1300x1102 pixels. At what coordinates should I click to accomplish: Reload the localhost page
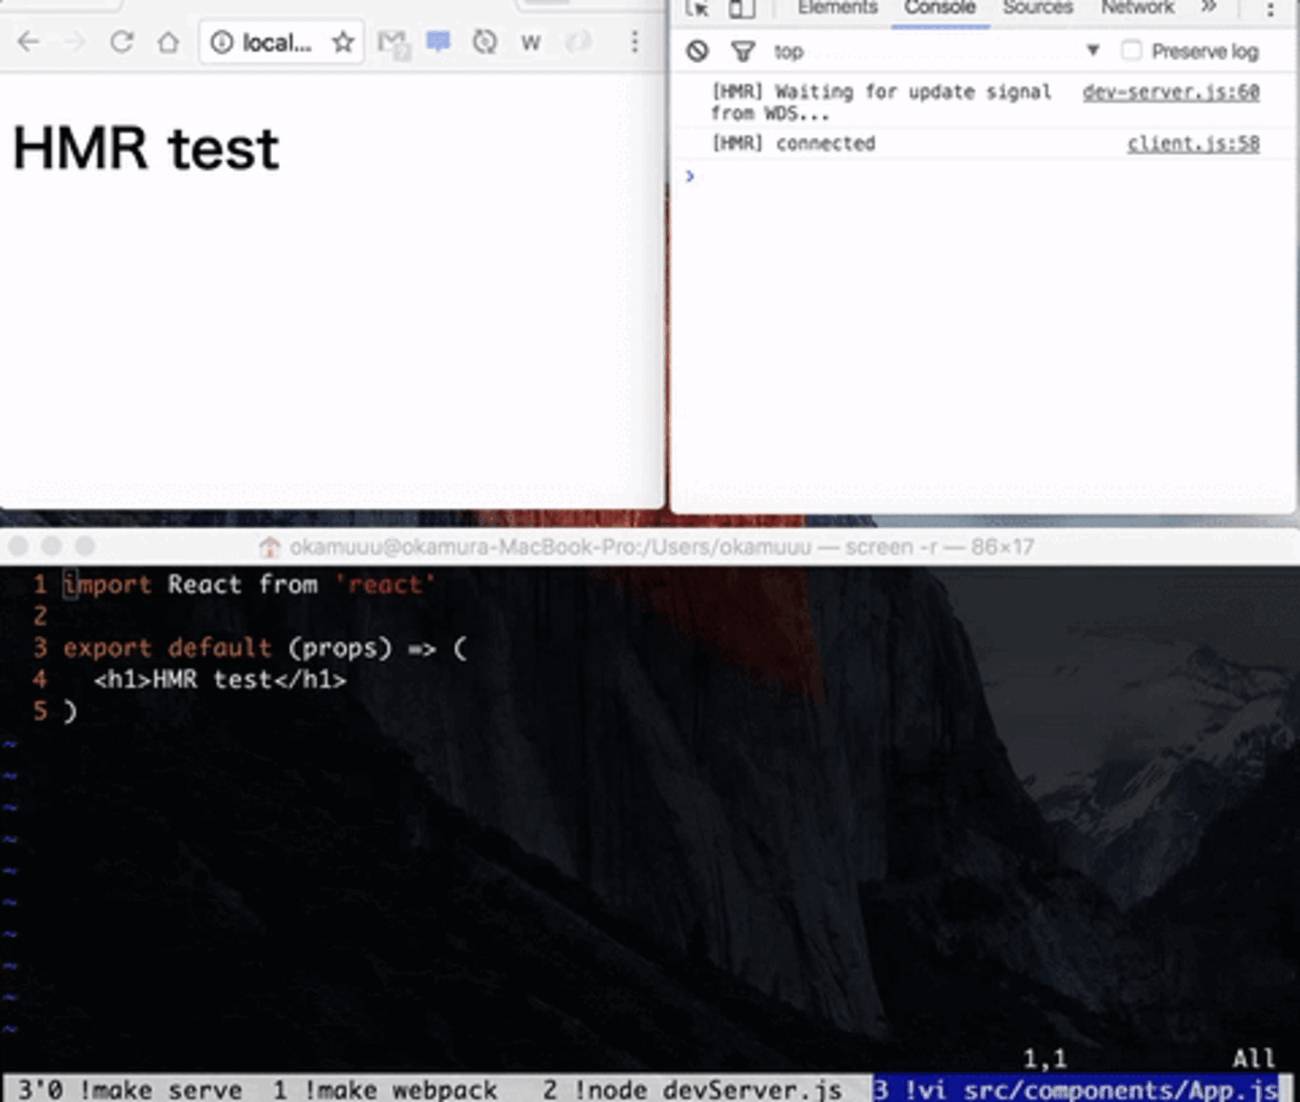pos(122,42)
